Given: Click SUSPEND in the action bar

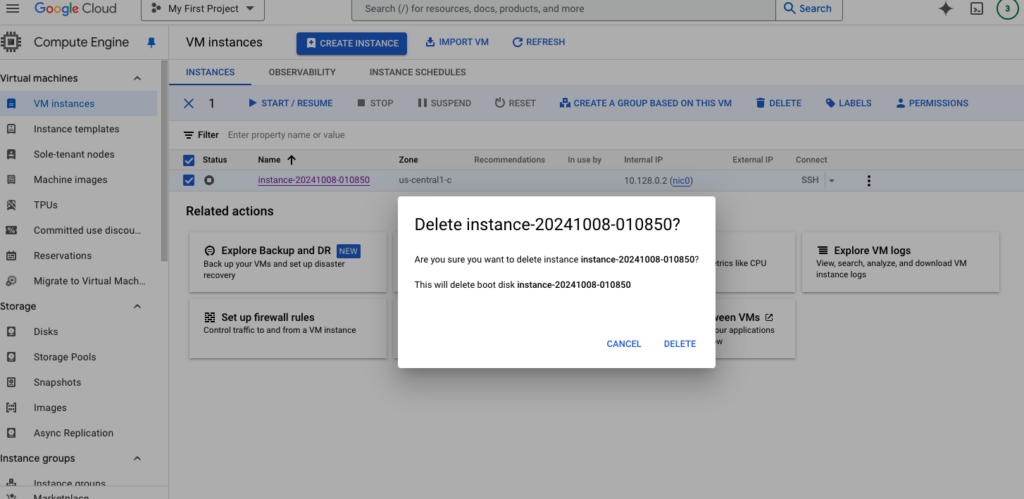Looking at the screenshot, I should tap(444, 103).
